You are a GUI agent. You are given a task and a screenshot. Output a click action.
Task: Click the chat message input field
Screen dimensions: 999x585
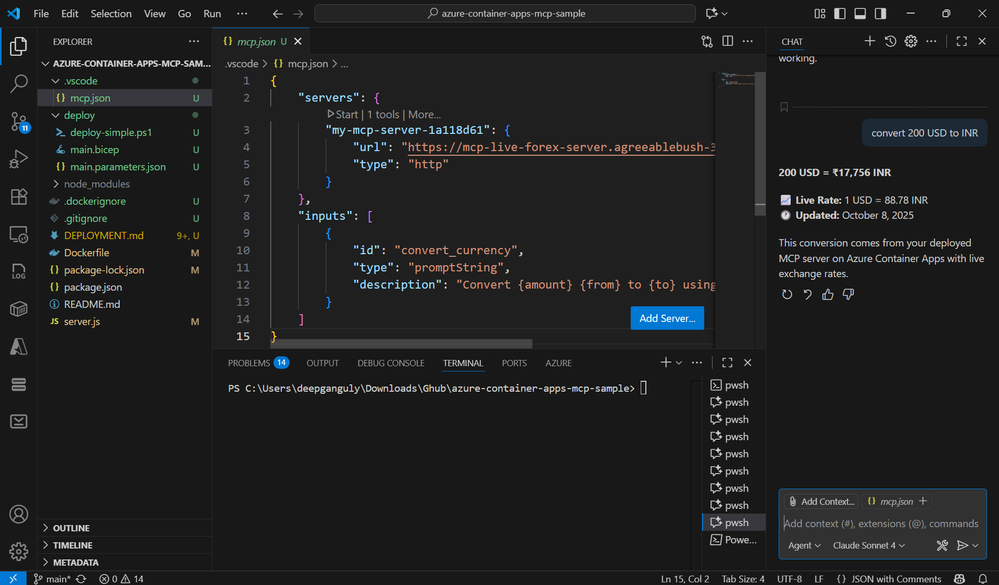pyautogui.click(x=880, y=523)
